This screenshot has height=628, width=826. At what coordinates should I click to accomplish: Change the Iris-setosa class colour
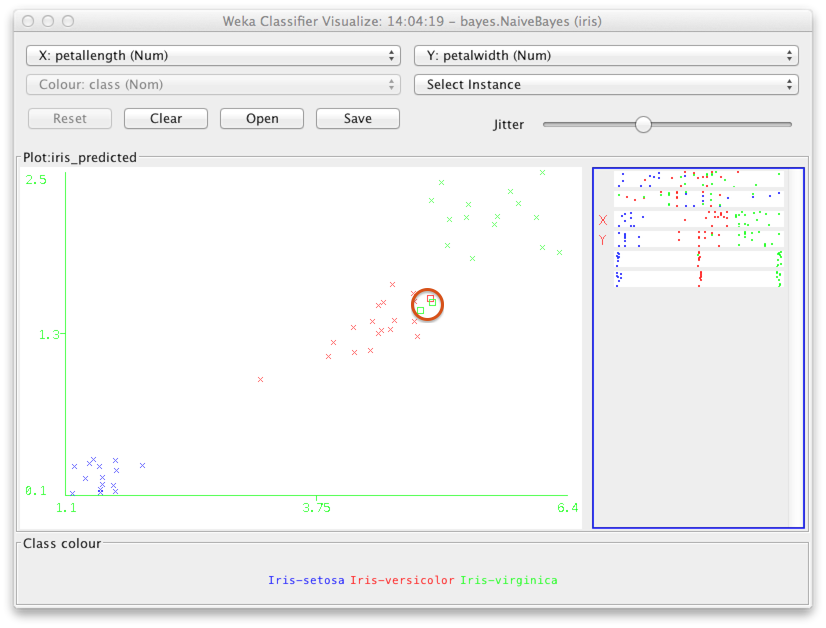tap(306, 580)
